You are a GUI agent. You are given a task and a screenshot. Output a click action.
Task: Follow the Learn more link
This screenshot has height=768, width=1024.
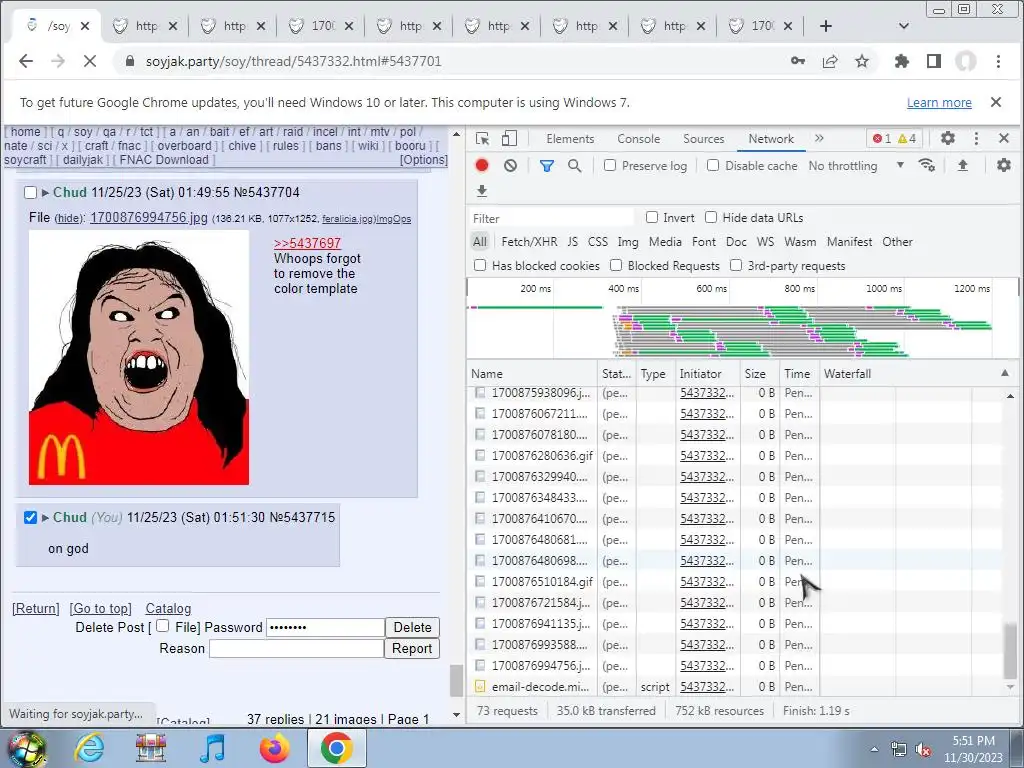[x=939, y=103]
